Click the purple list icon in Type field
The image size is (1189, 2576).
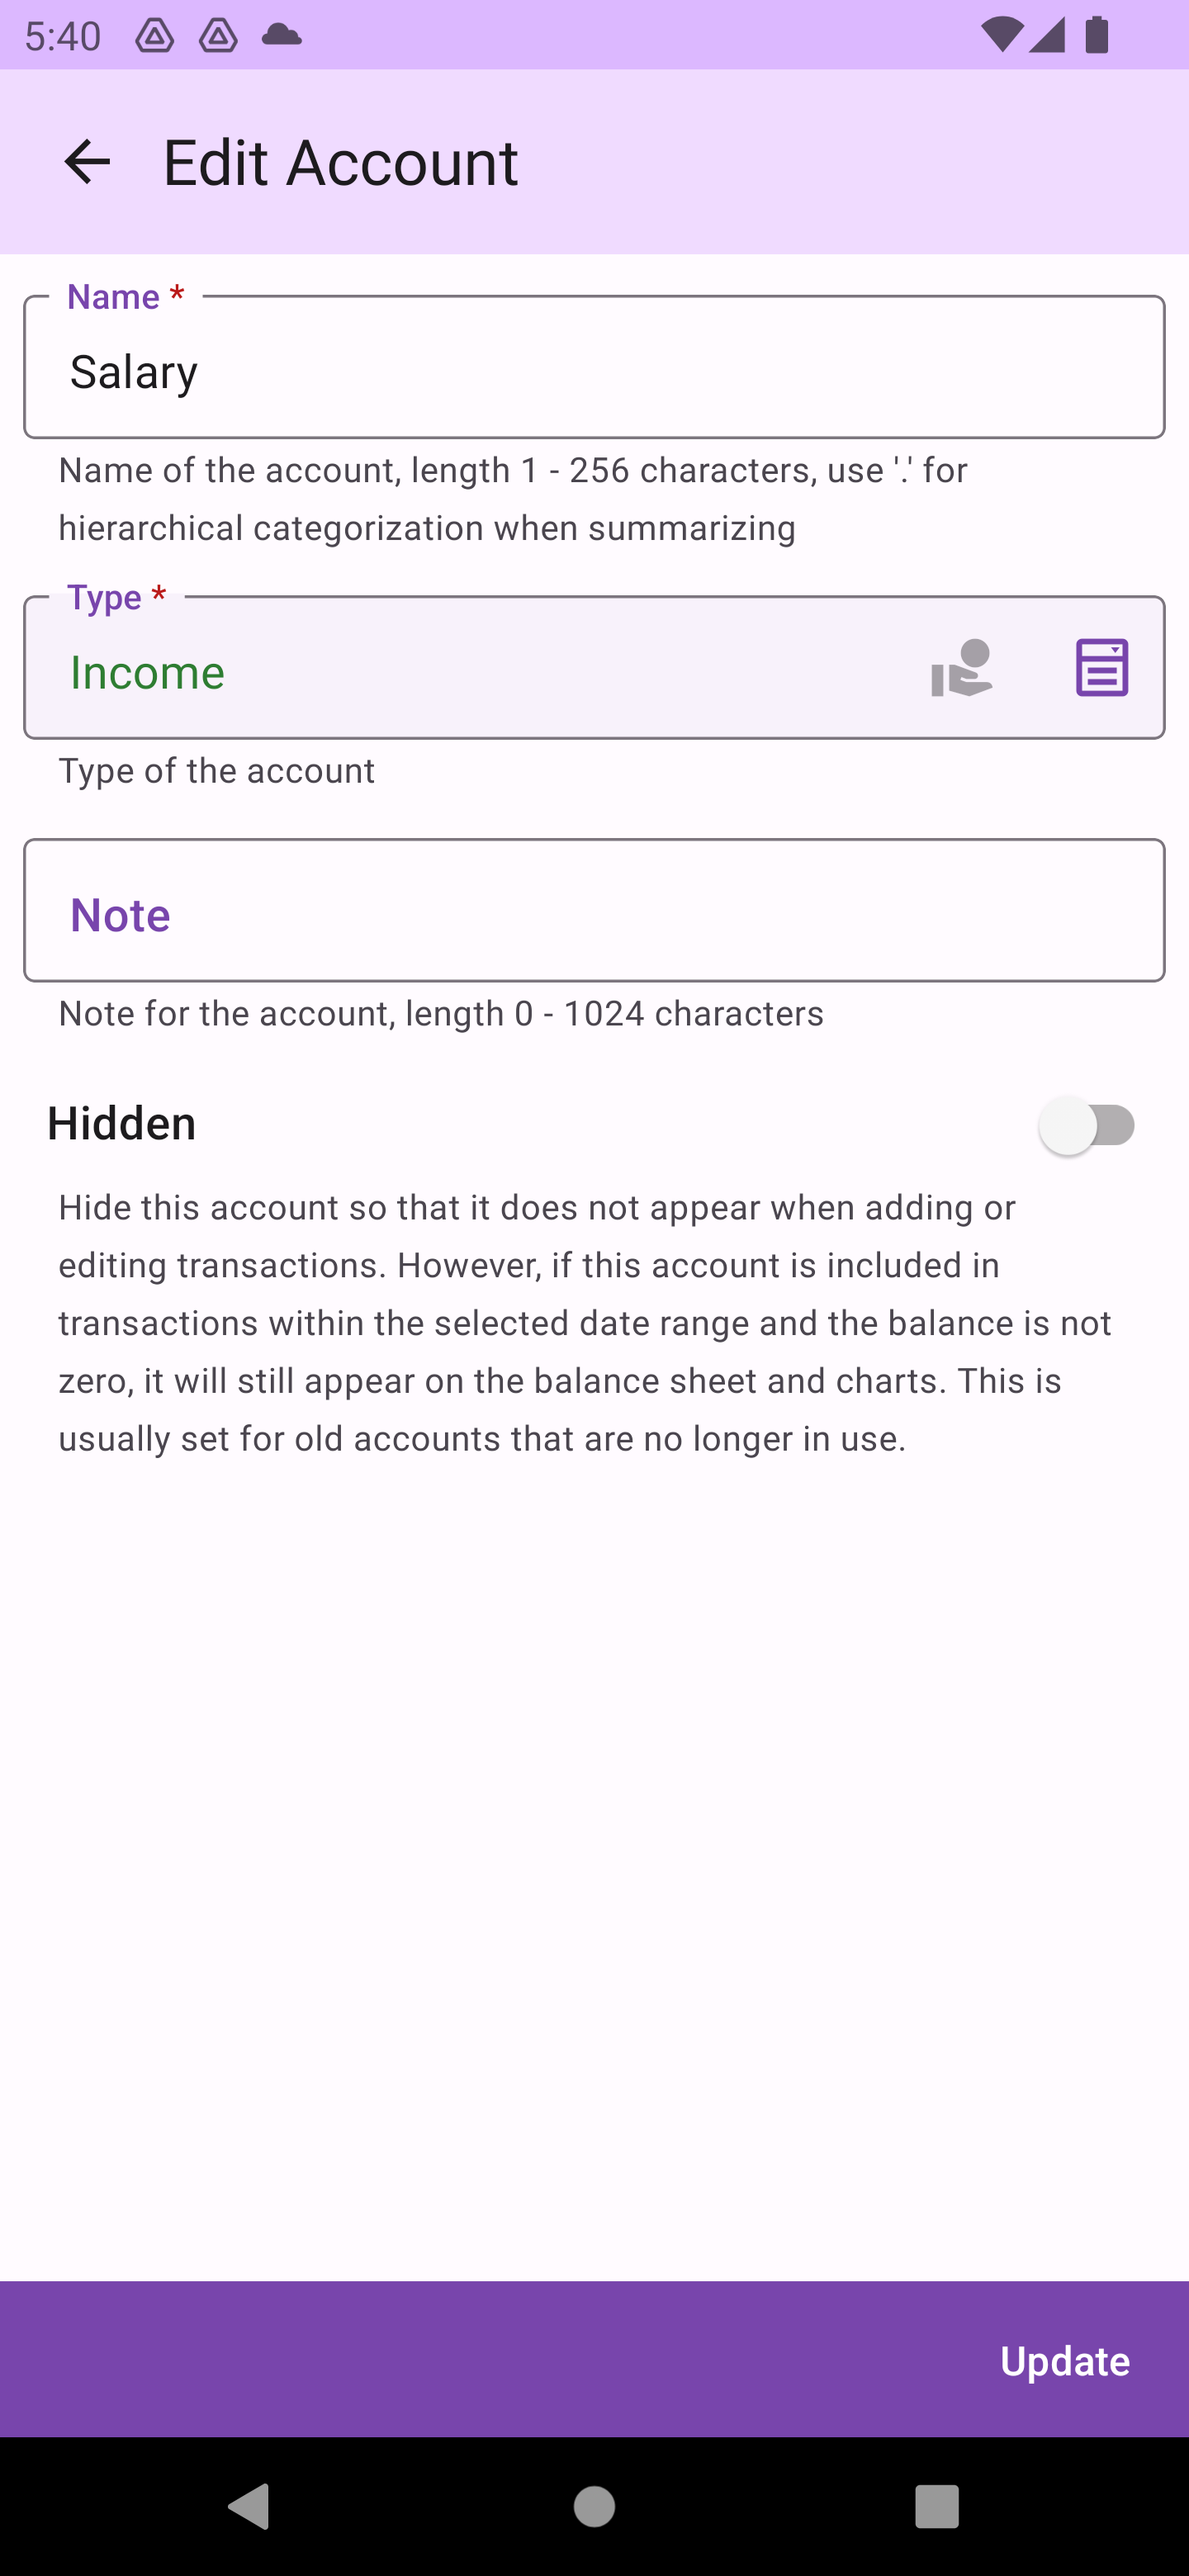1101,668
